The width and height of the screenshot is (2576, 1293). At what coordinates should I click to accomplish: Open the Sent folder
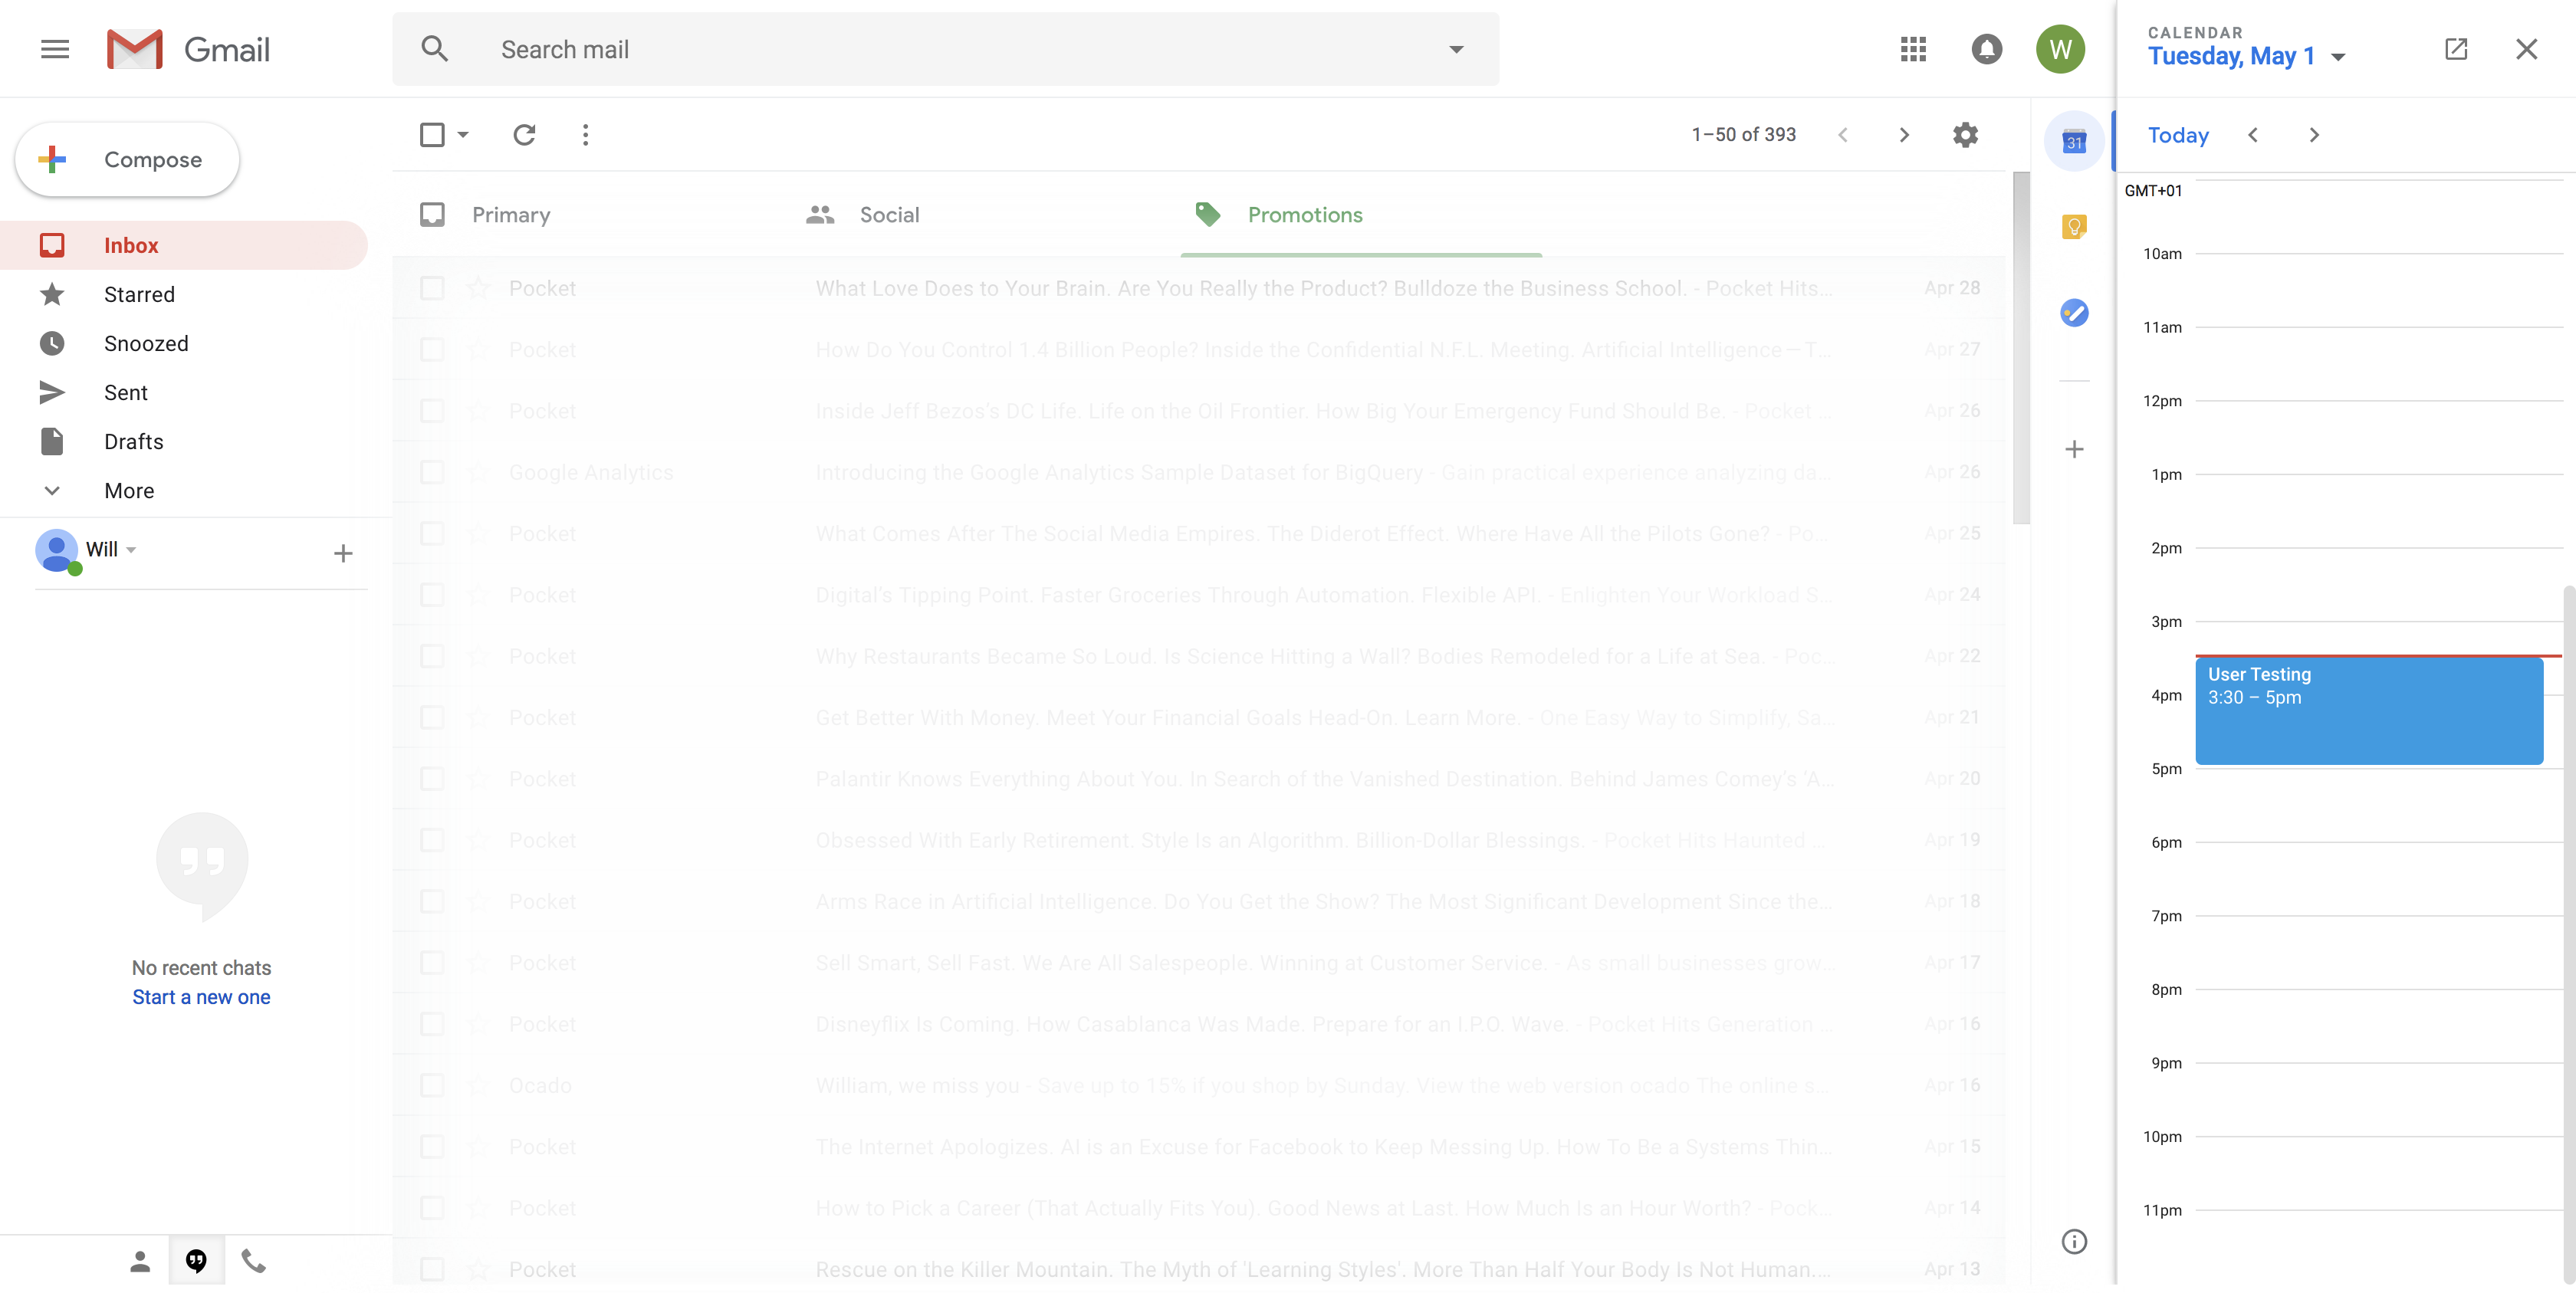[x=183, y=392]
